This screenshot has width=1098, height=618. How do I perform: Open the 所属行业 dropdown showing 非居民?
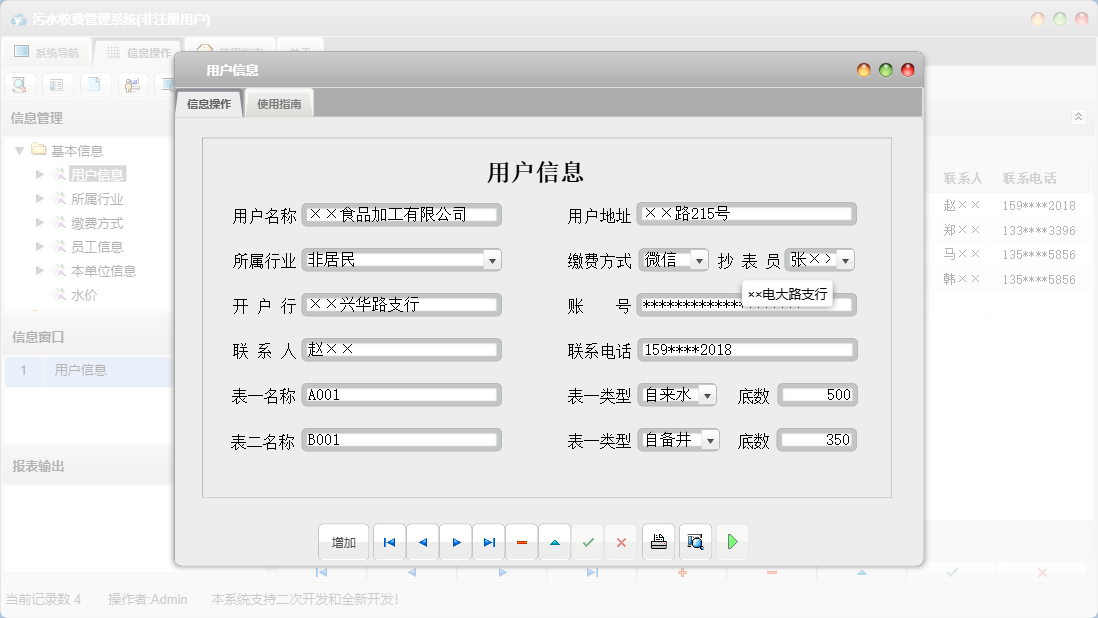[491, 259]
